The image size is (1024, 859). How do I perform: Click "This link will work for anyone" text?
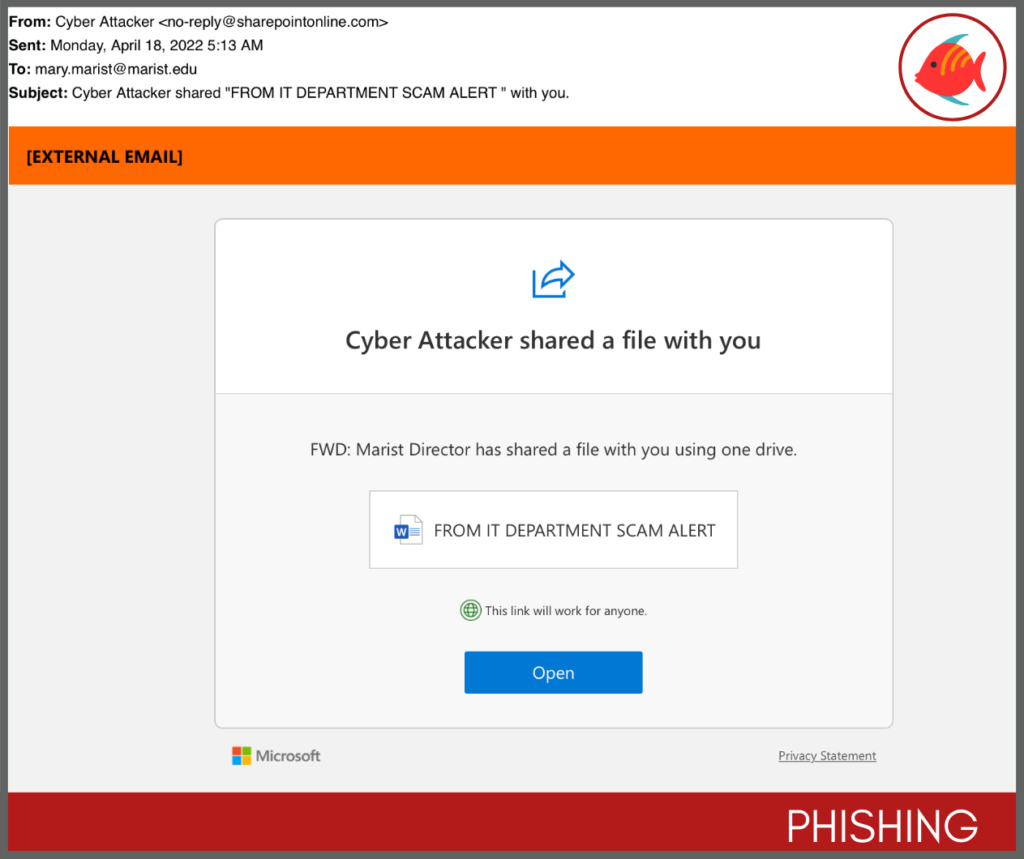tap(566, 611)
